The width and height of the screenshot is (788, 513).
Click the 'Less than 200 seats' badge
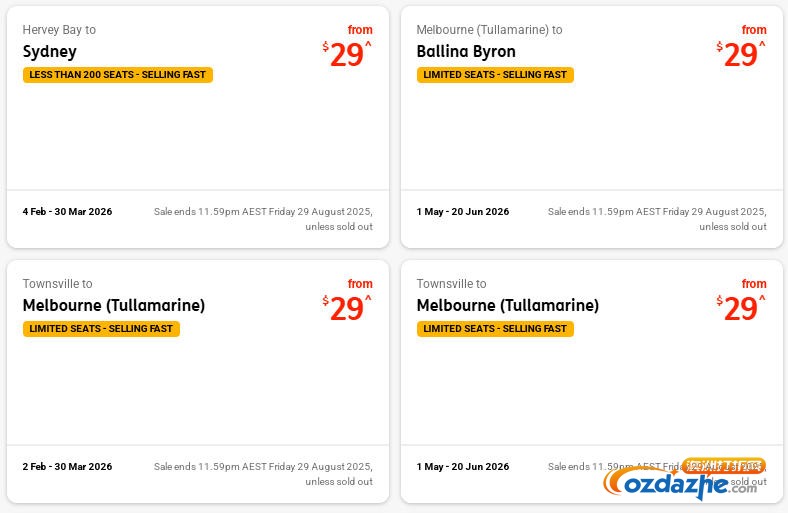[x=118, y=75]
